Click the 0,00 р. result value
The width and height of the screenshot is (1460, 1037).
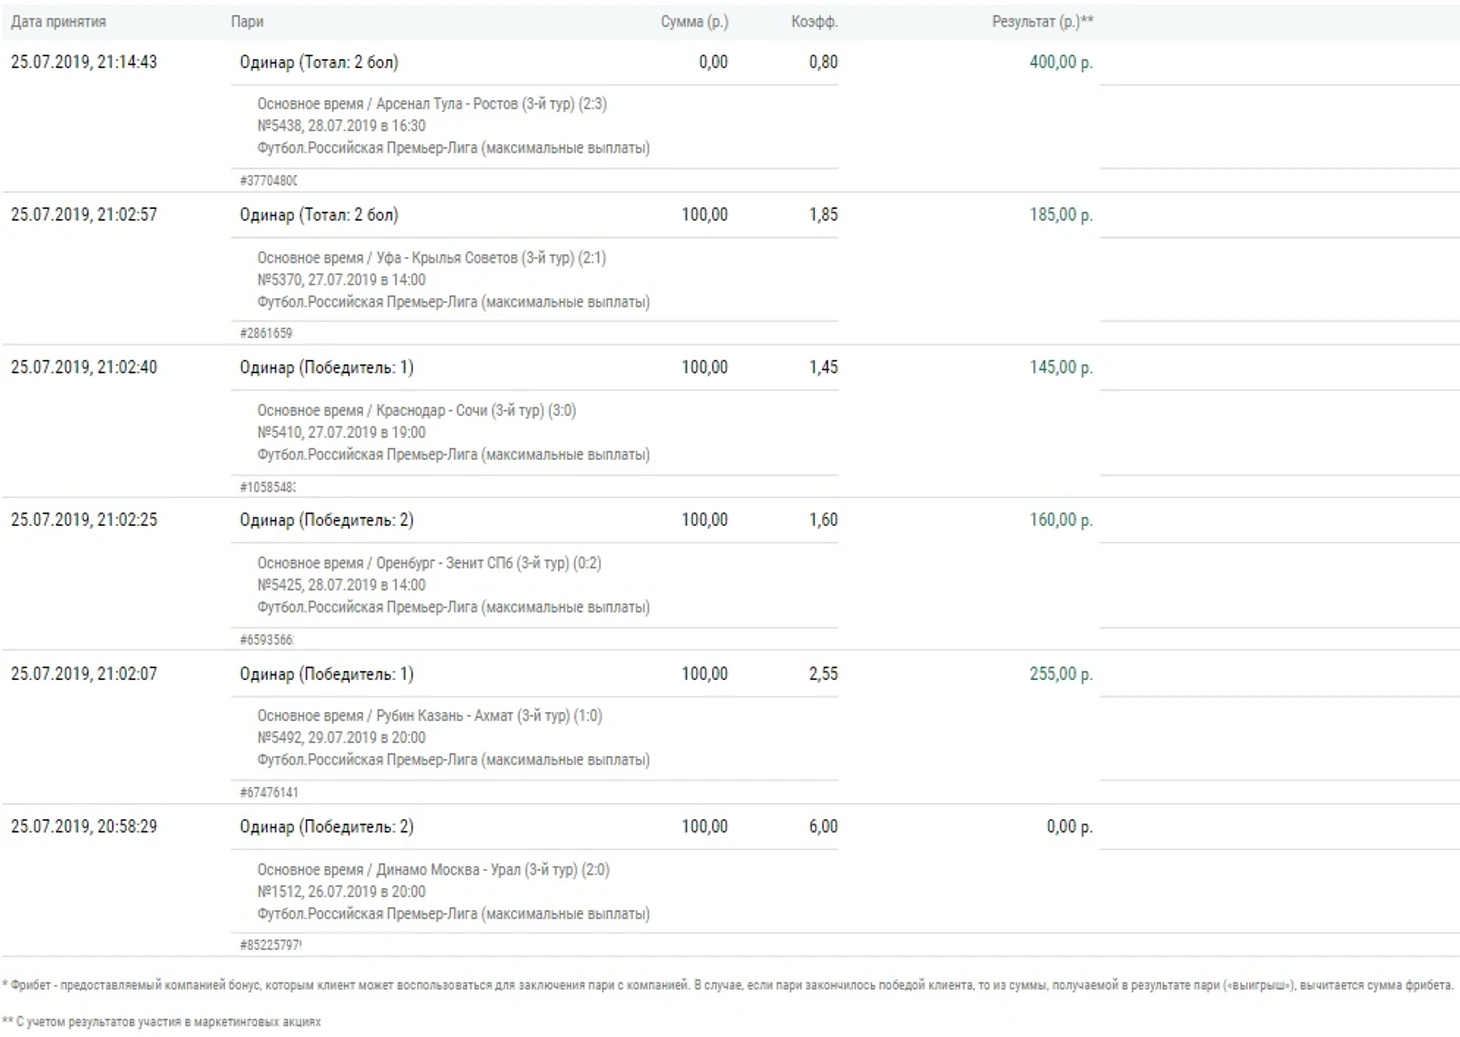point(1069,827)
